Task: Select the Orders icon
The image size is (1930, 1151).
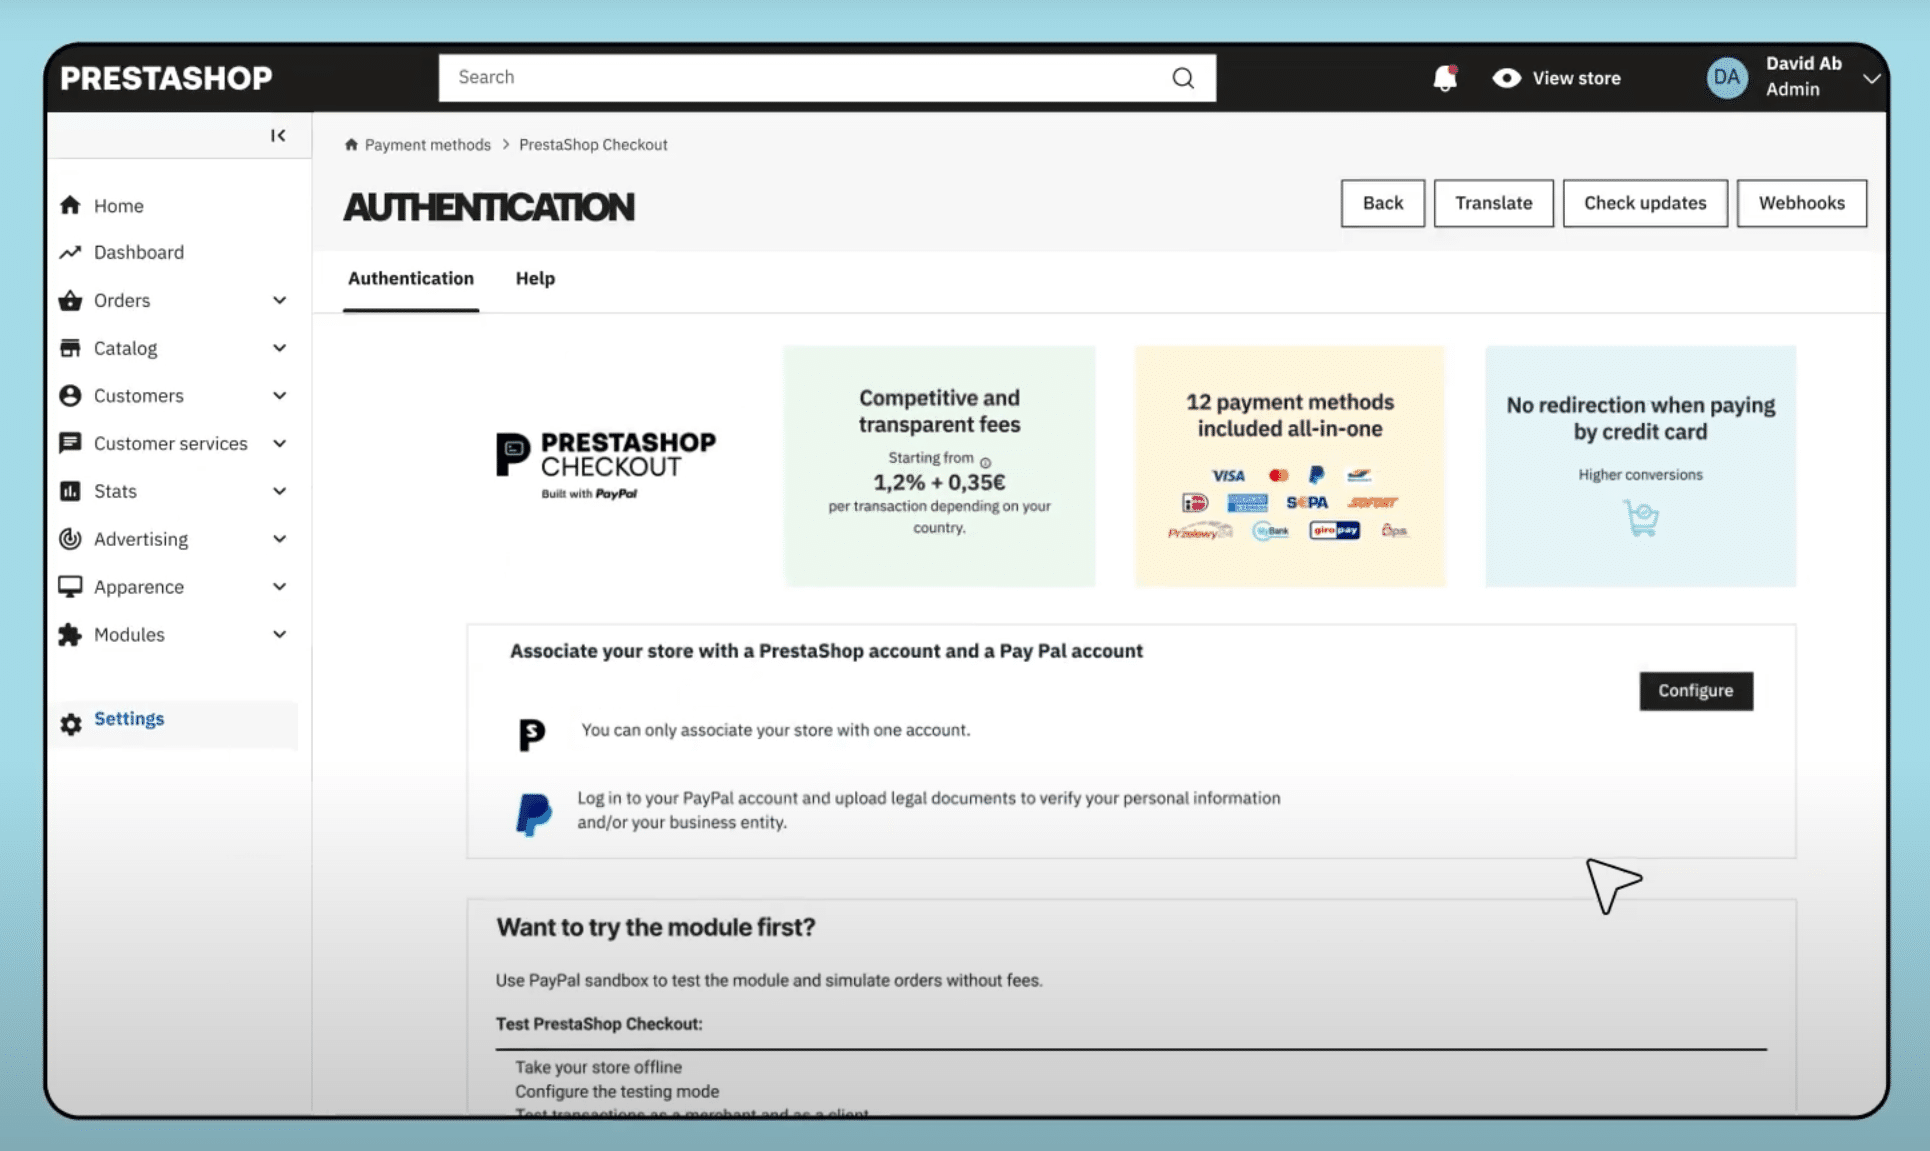Action: click(x=70, y=299)
